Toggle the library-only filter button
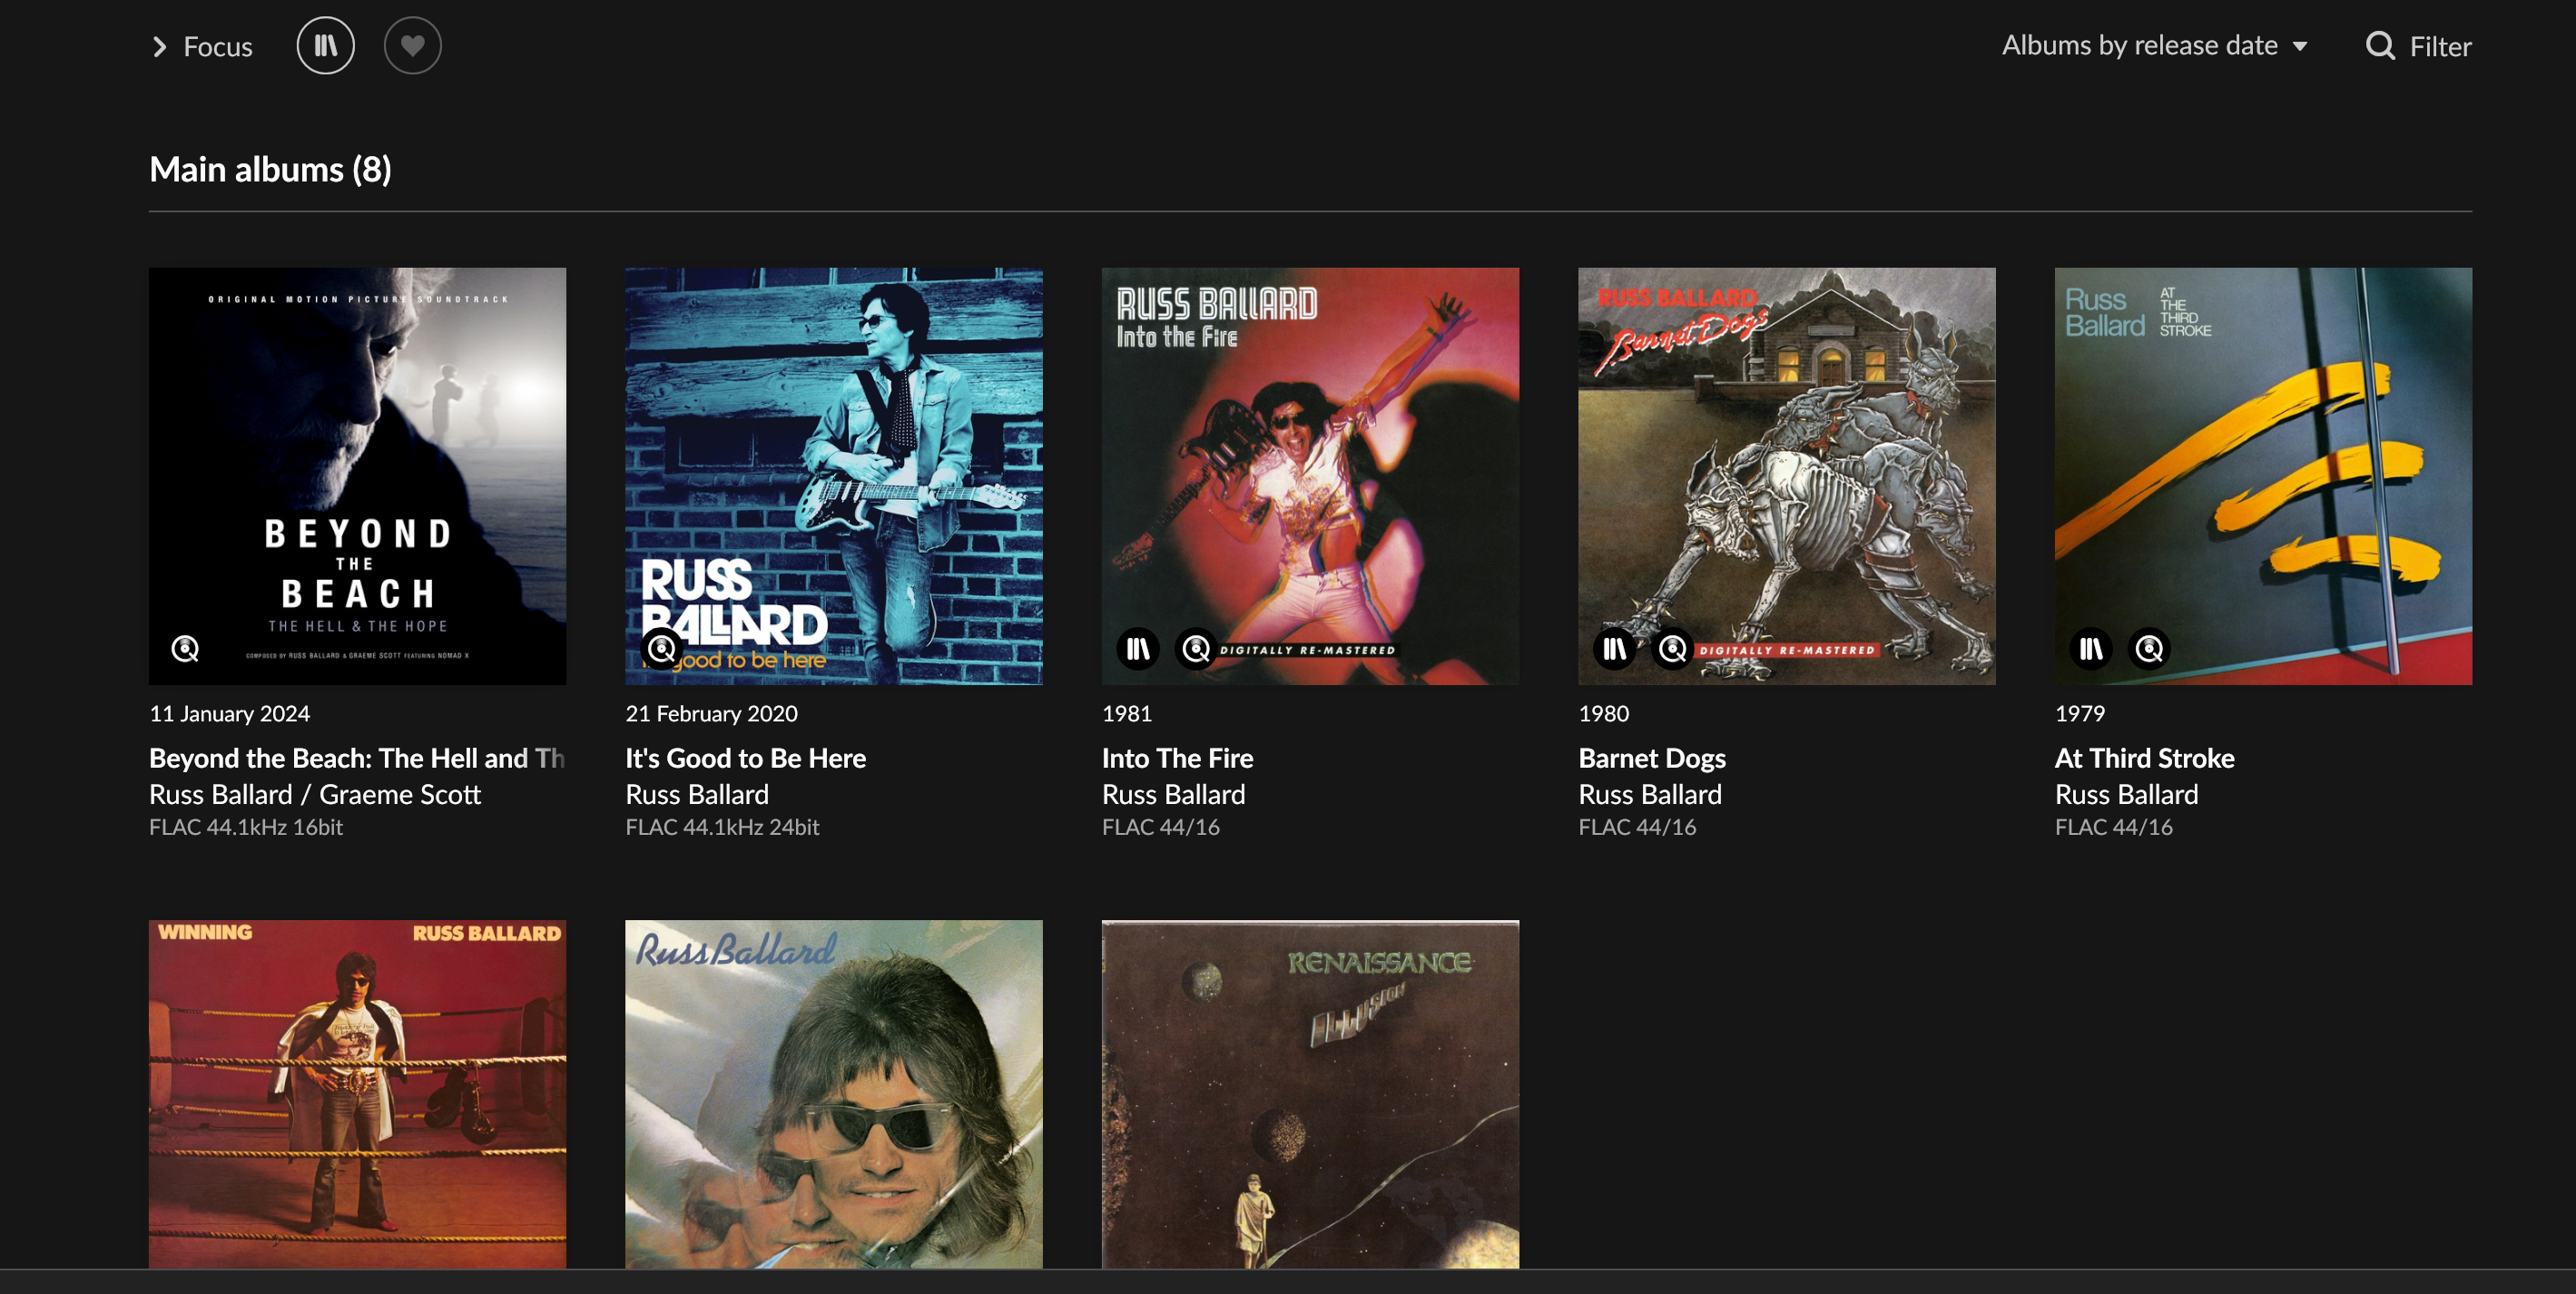This screenshot has height=1294, width=2576. tap(325, 46)
